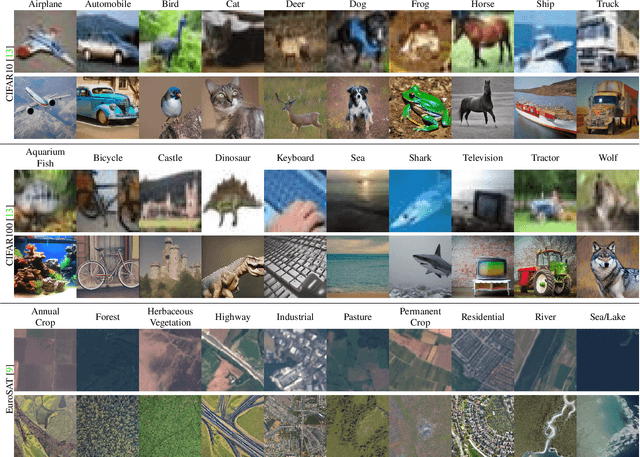This screenshot has width=640, height=457.
Task: Select the black-and-white border collie image
Action: click(x=358, y=108)
